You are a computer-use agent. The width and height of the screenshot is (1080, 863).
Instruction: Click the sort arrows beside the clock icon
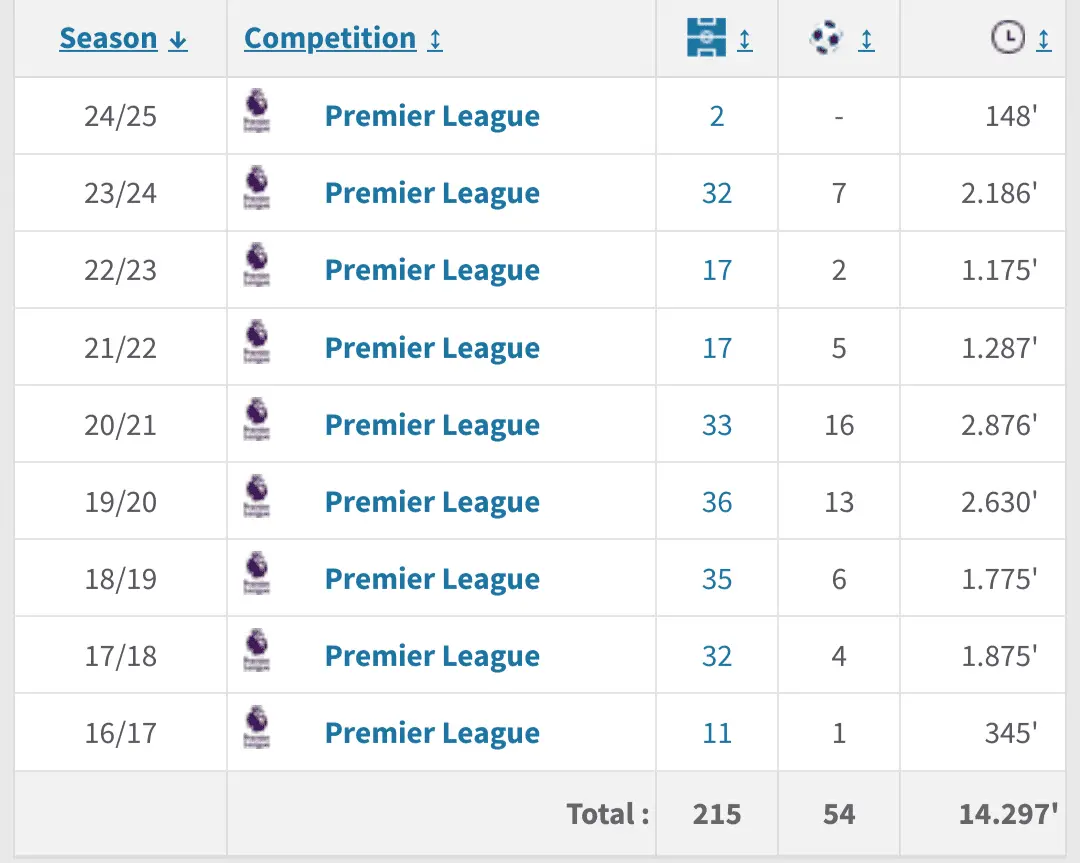pos(1044,40)
